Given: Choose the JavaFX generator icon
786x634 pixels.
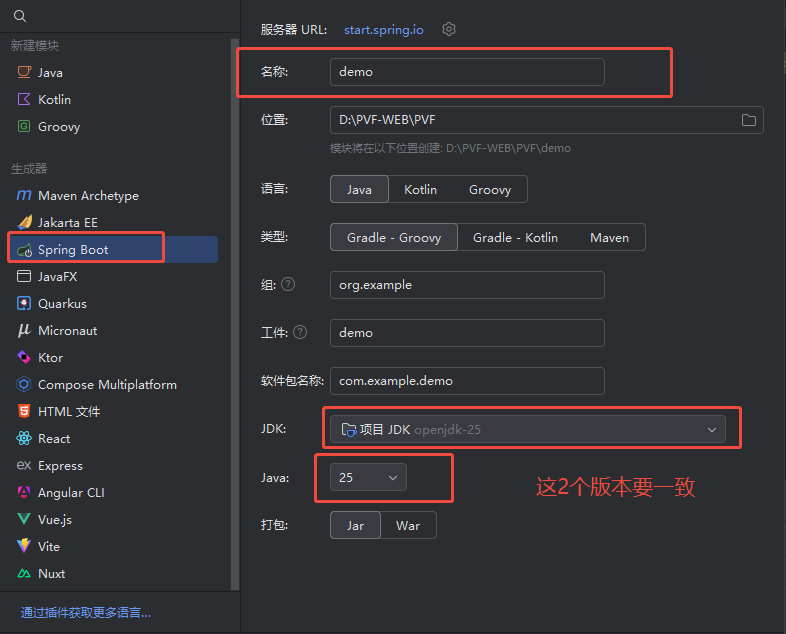Looking at the screenshot, I should [x=24, y=276].
